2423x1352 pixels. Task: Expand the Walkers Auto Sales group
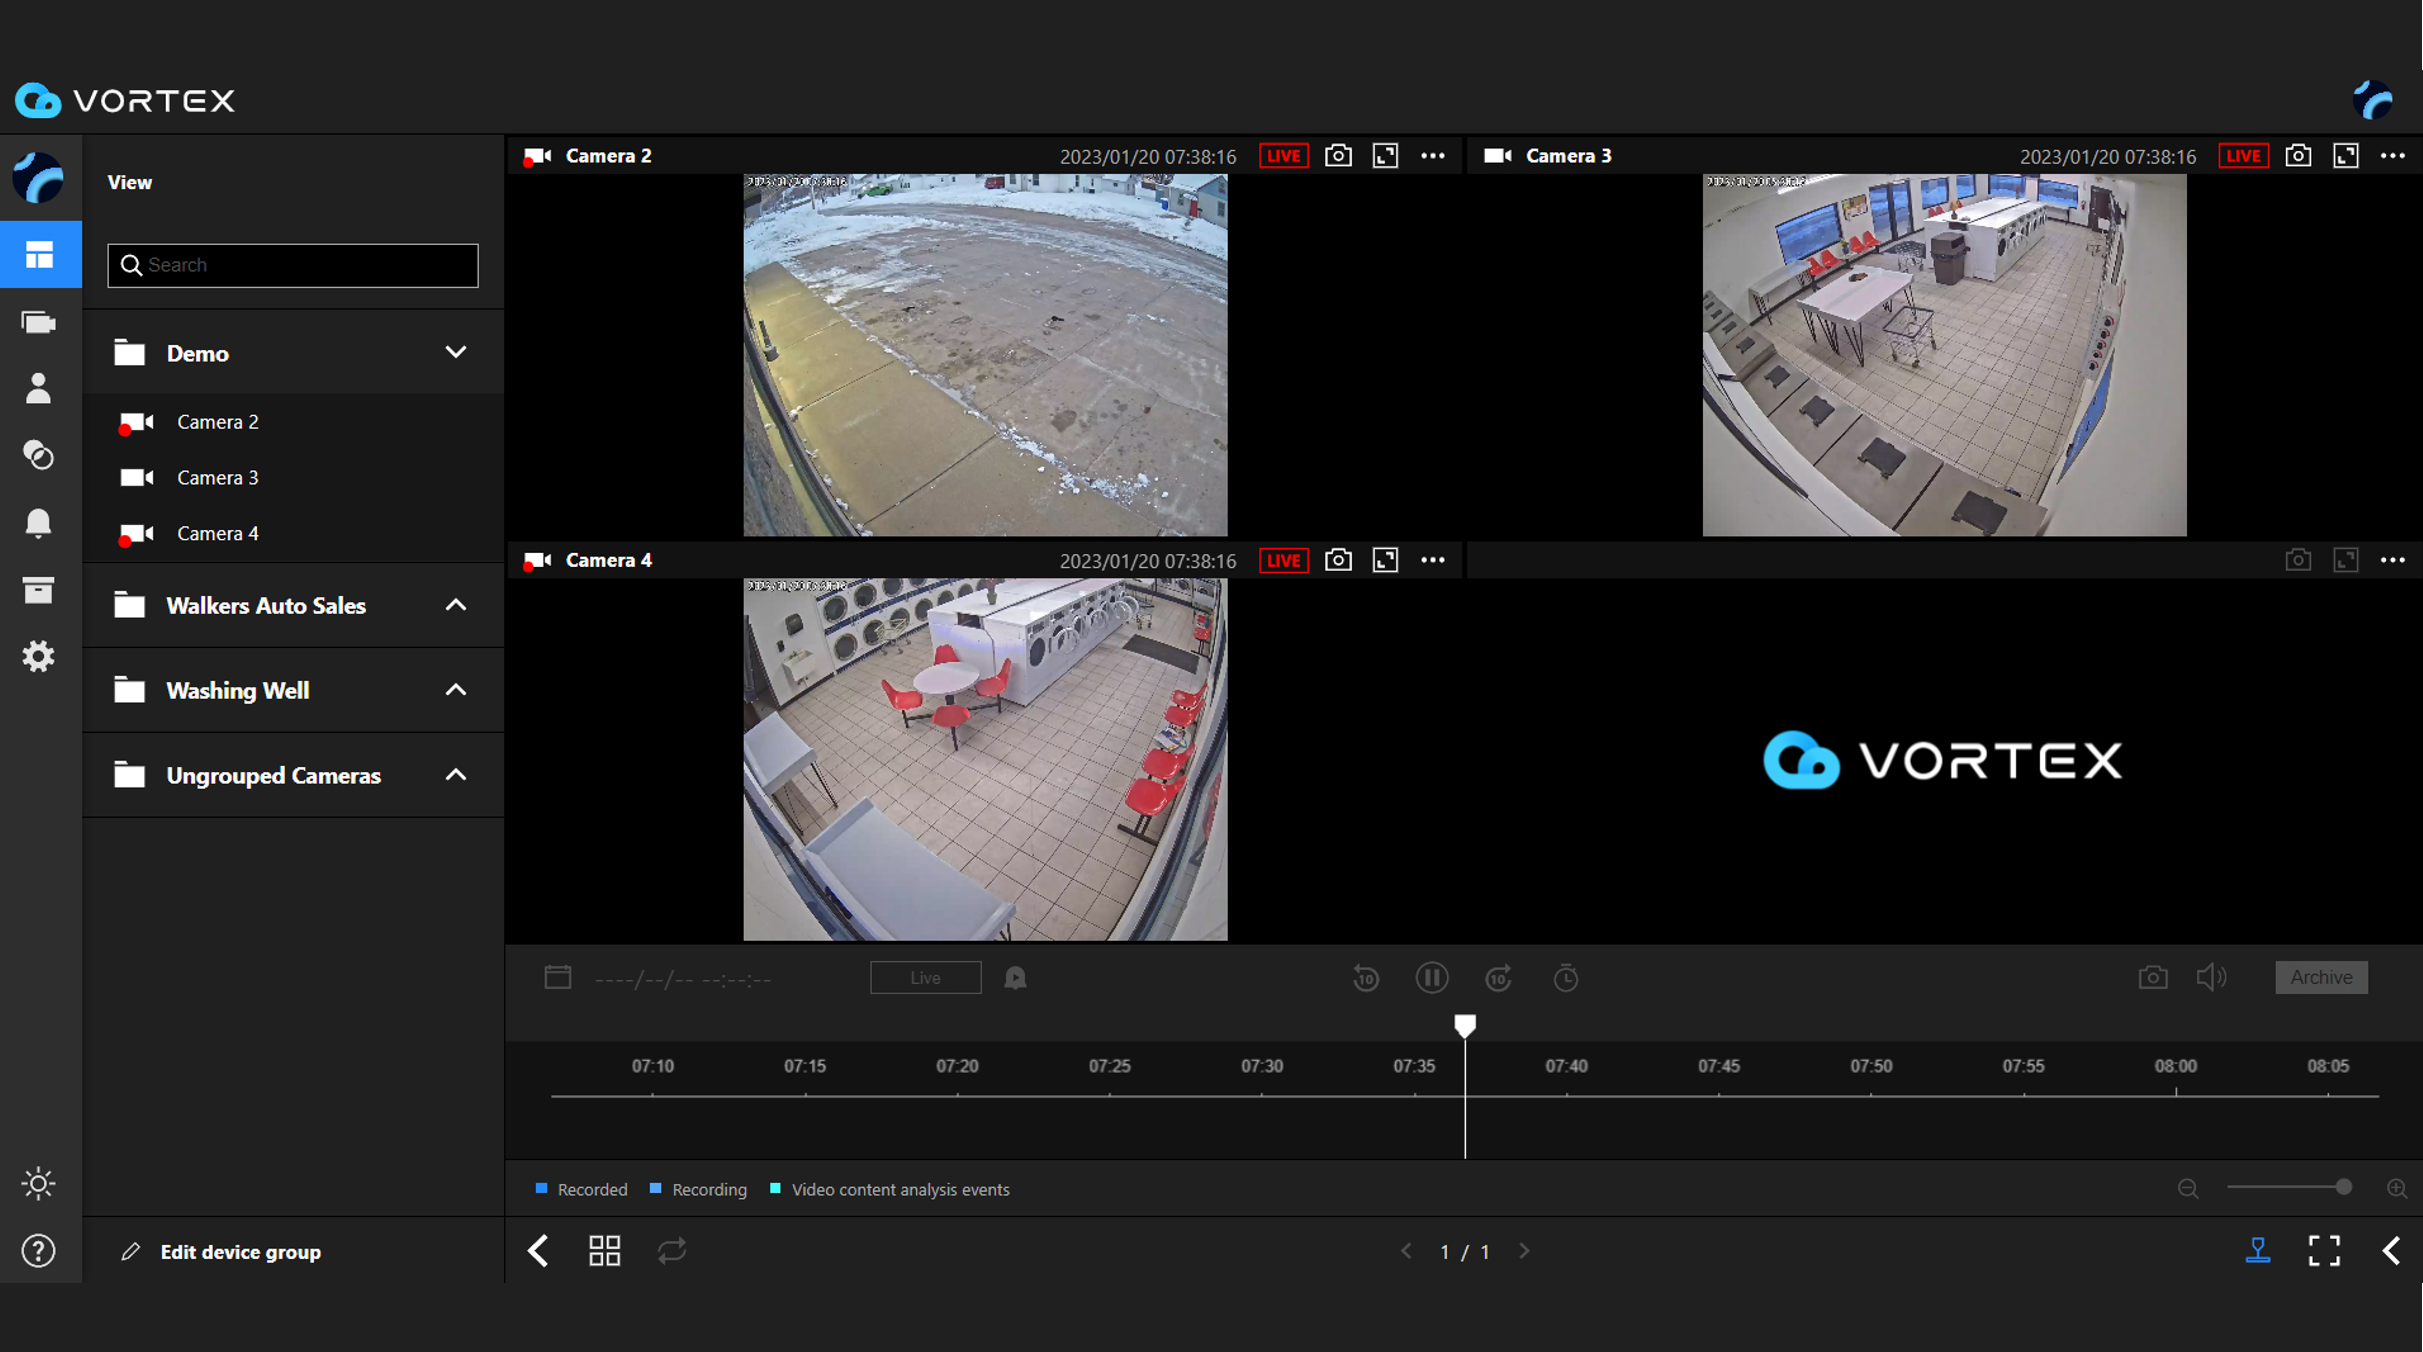click(455, 606)
